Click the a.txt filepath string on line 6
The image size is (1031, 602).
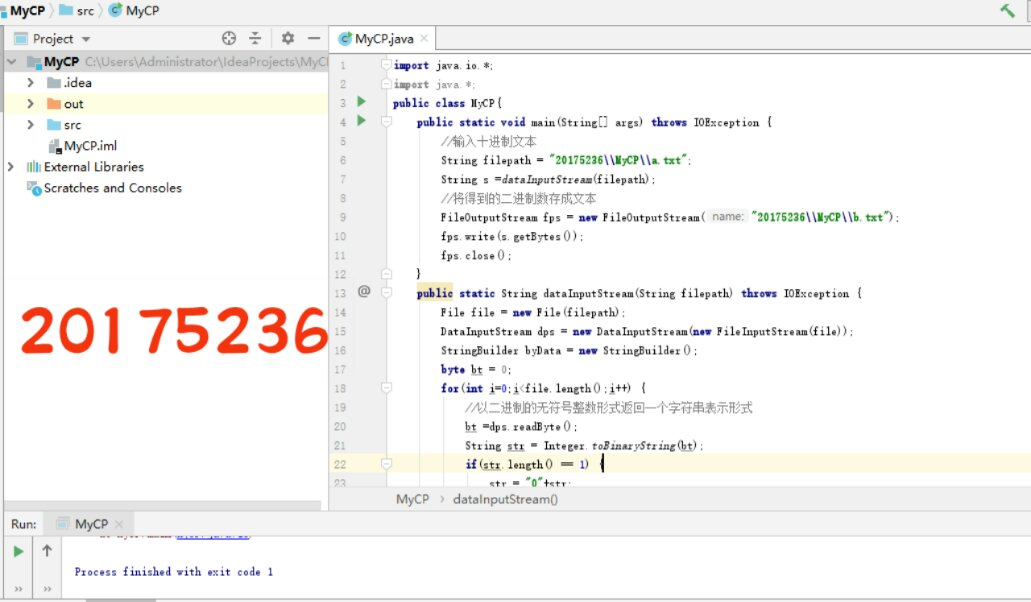[619, 160]
